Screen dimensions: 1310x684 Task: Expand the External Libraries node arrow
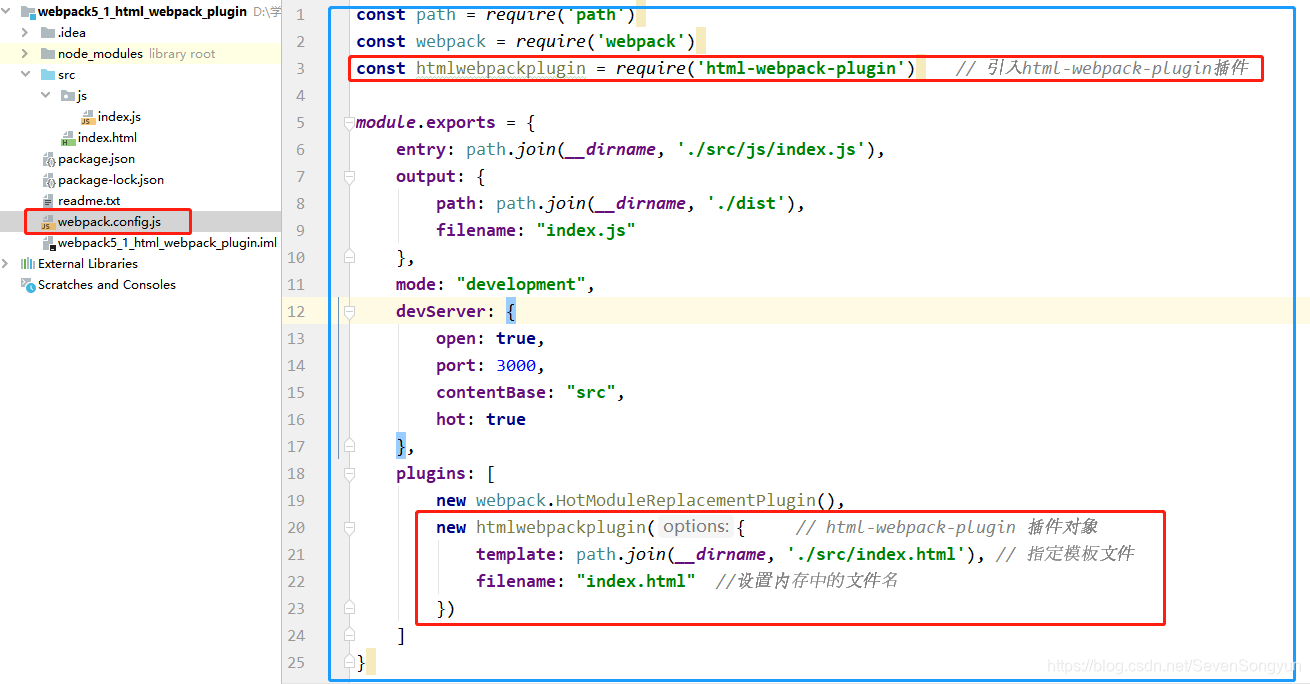pyautogui.click(x=7, y=264)
